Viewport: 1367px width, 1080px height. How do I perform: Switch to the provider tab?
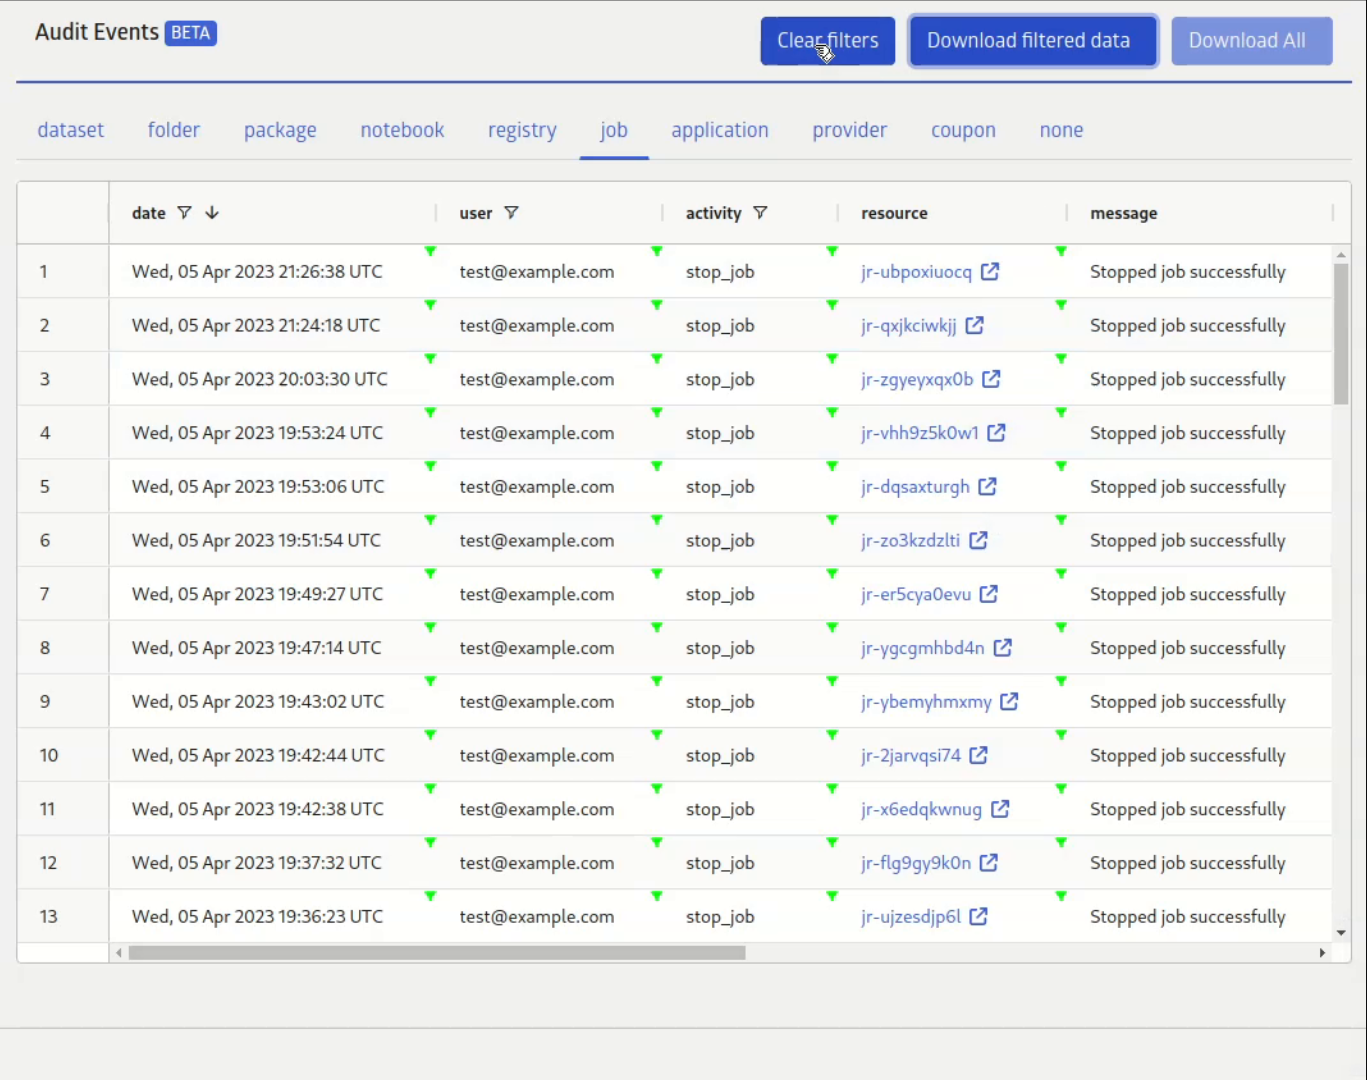coord(850,130)
